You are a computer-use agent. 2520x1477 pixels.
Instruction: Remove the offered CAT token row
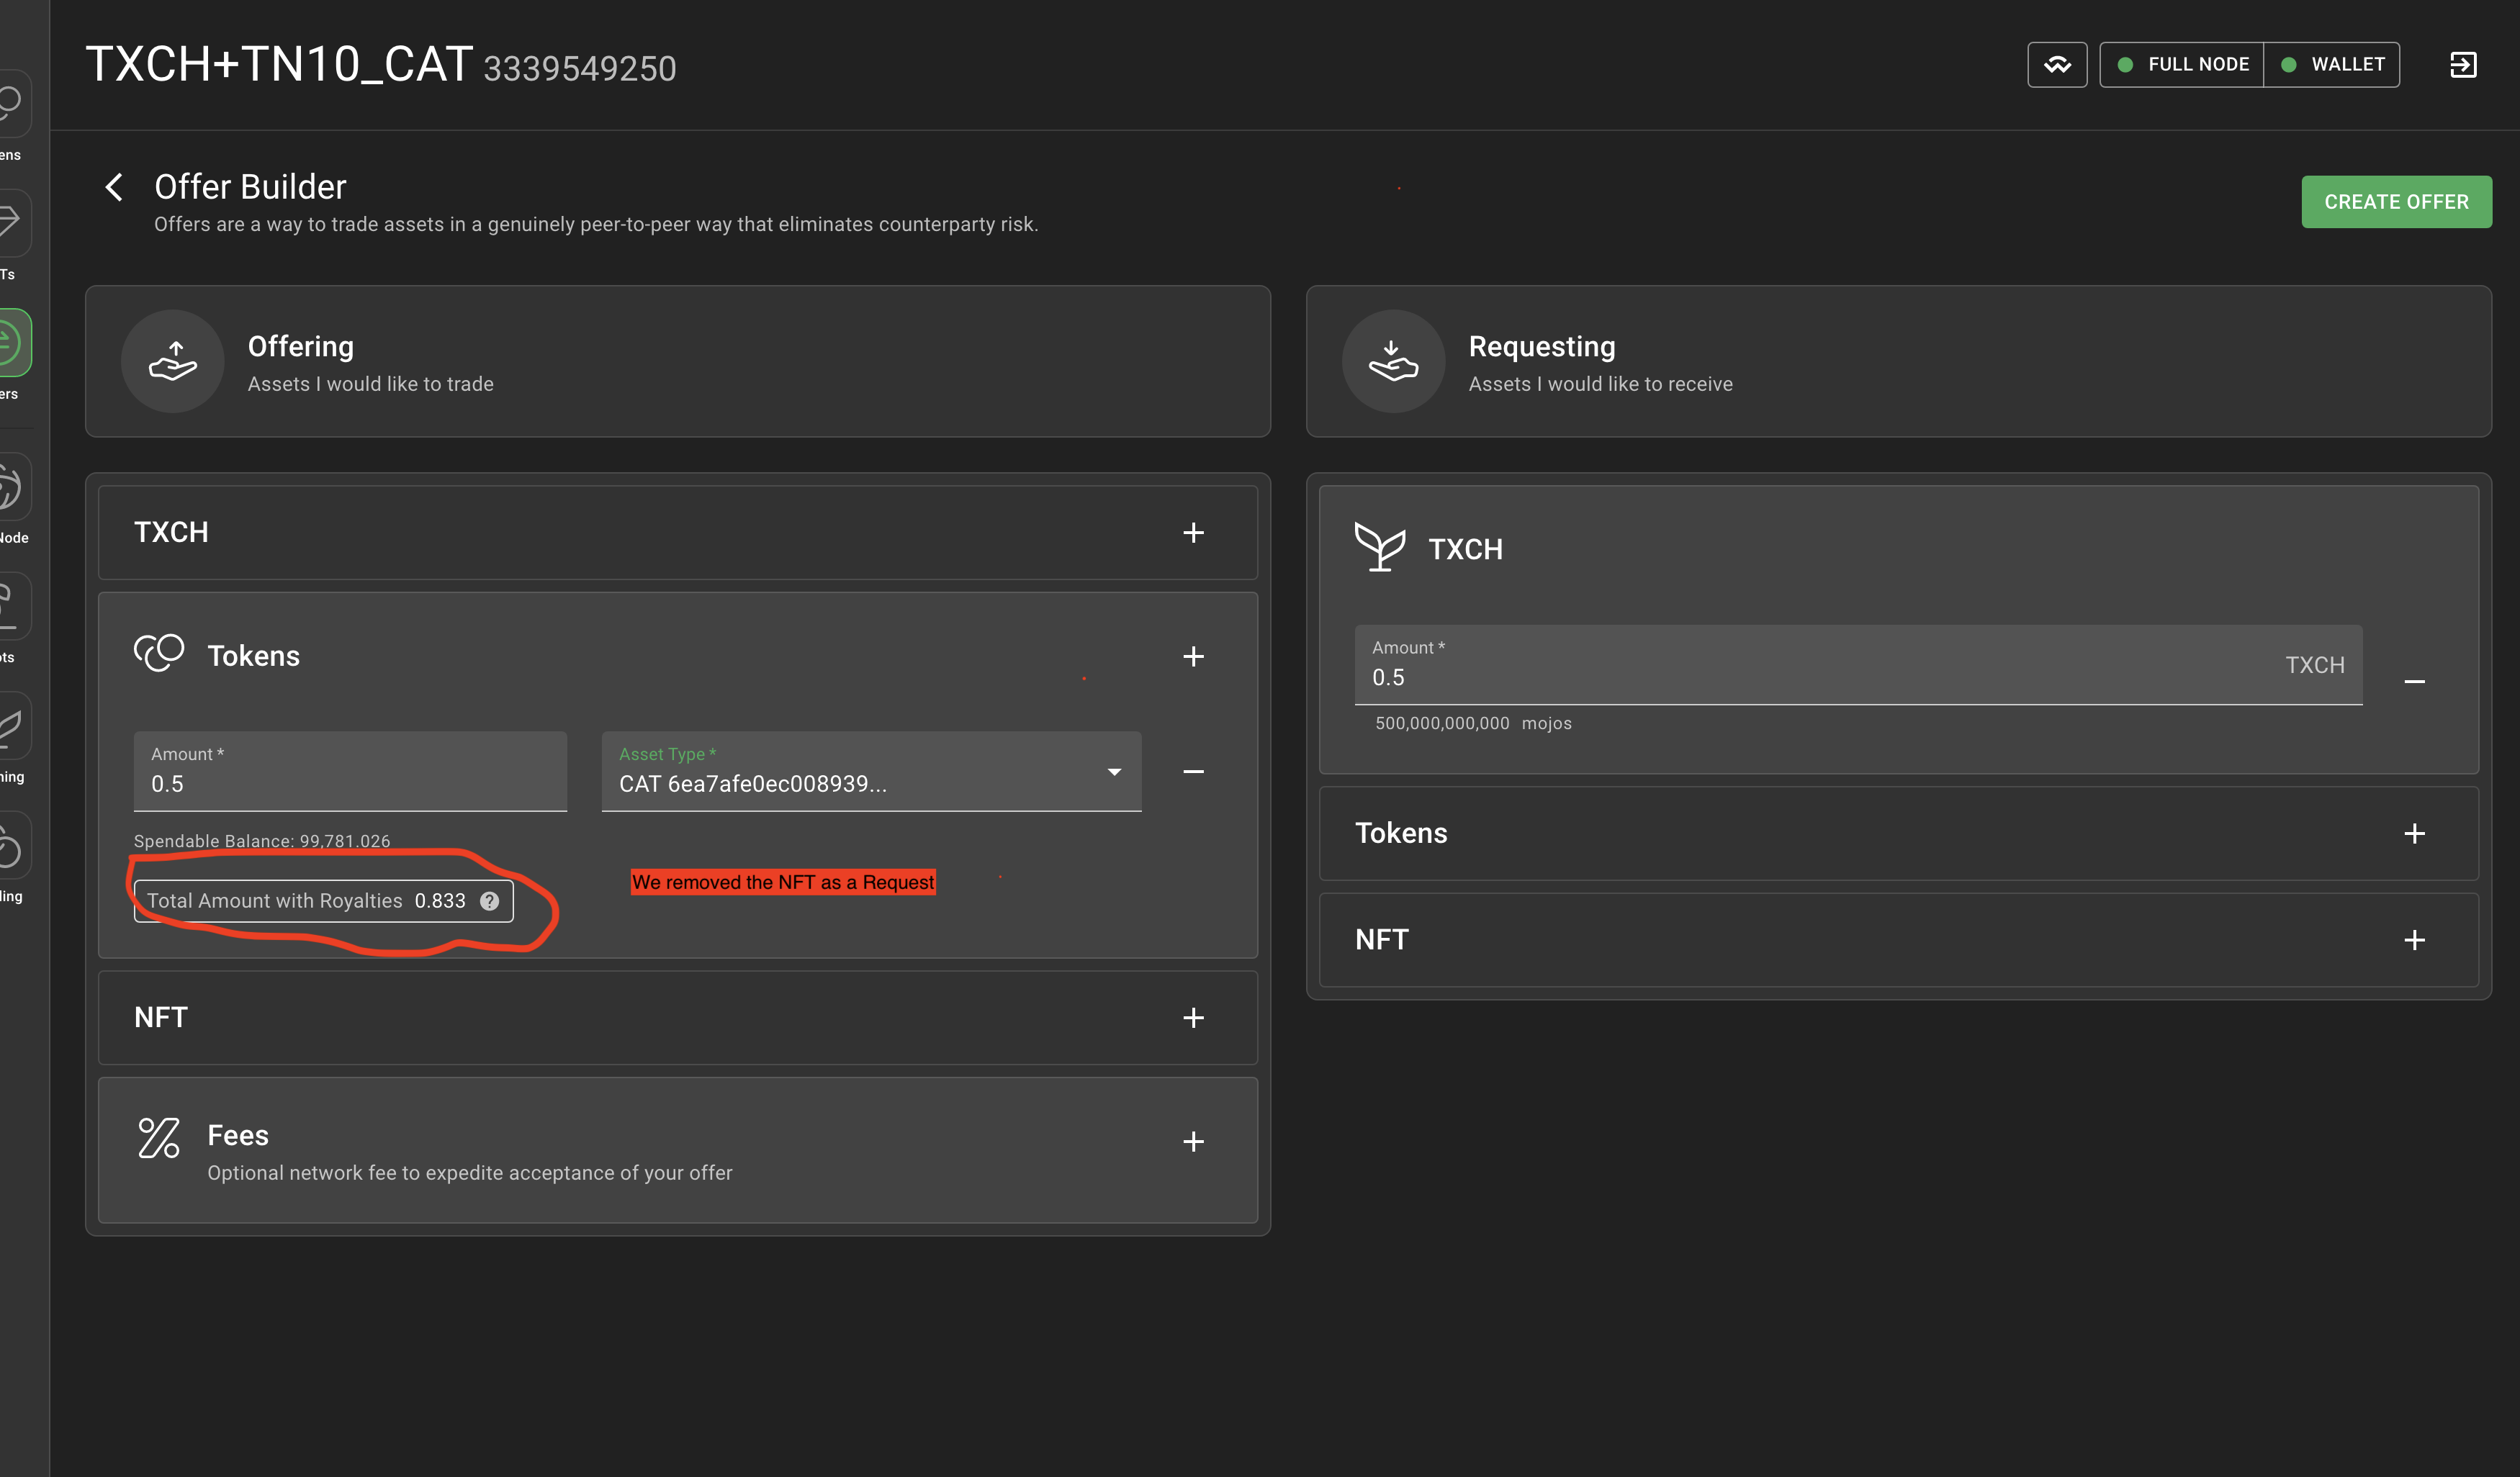[1193, 772]
